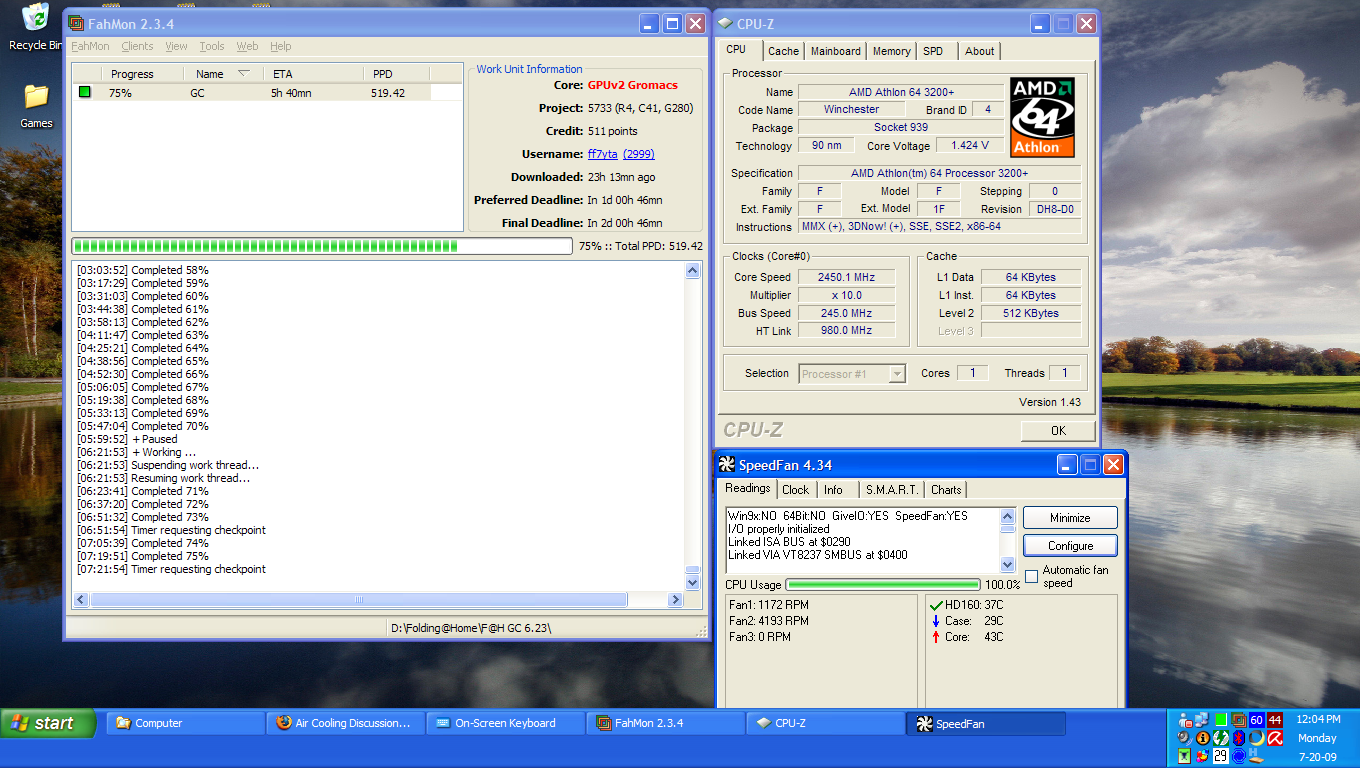
Task: Sort the client list by Name column
Action: pos(210,74)
